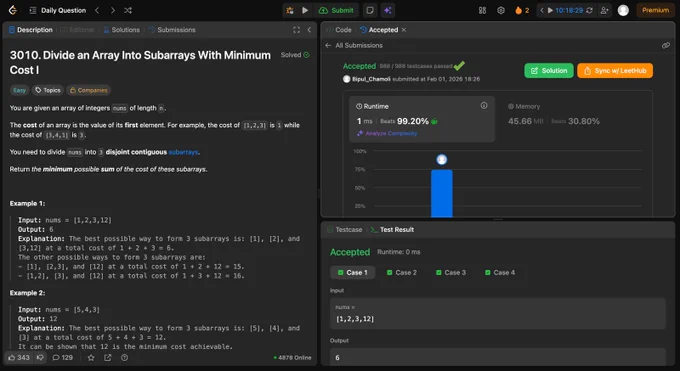Screen dimensions: 680x371
Task: Open the debugger icon beside Run
Action: 290,10
